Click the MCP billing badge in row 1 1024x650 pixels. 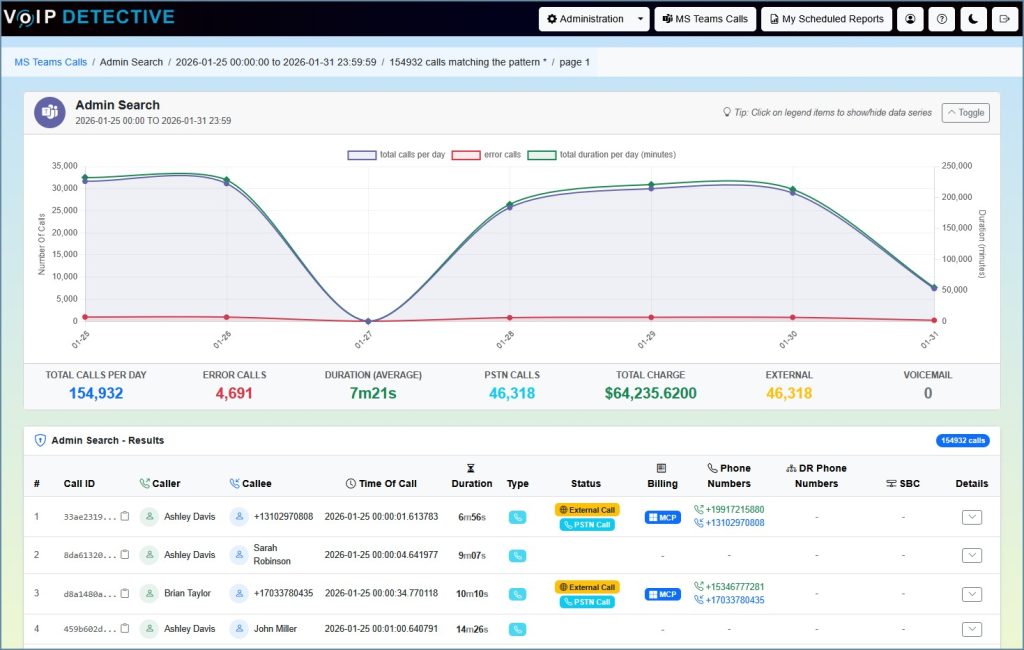[x=662, y=517]
